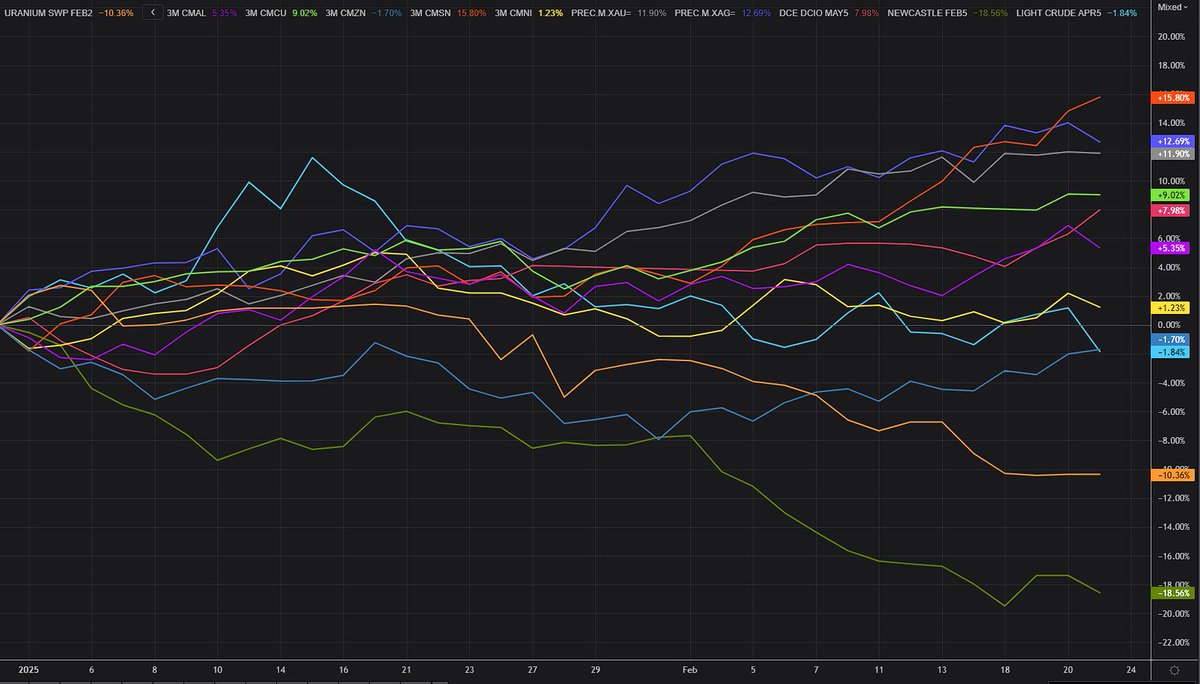
Task: Click the +12.69% price tag
Action: [x=1172, y=141]
